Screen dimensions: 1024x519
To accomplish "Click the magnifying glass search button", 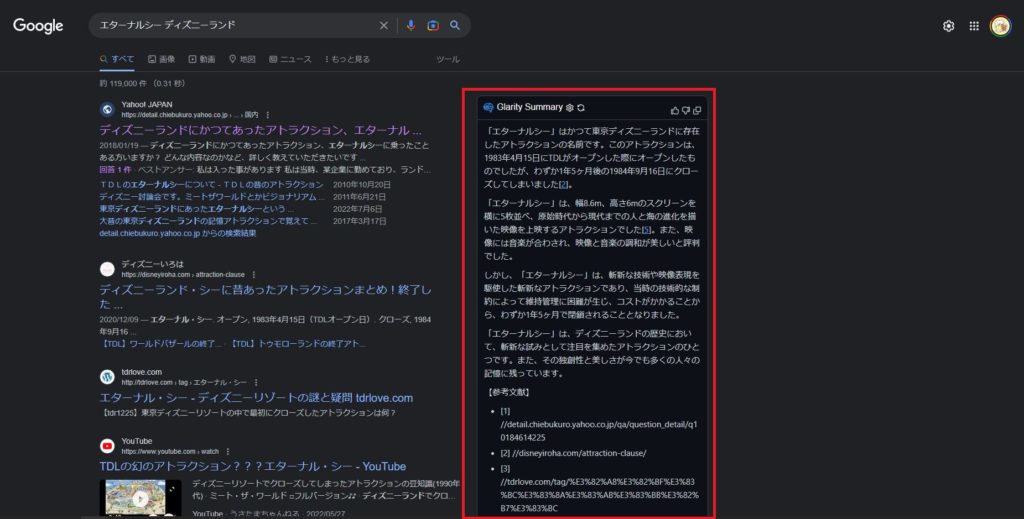I will [455, 25].
